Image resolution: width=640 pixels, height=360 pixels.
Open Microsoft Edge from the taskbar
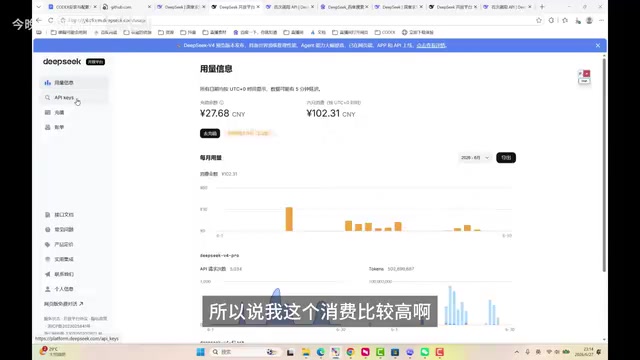pos(320,352)
